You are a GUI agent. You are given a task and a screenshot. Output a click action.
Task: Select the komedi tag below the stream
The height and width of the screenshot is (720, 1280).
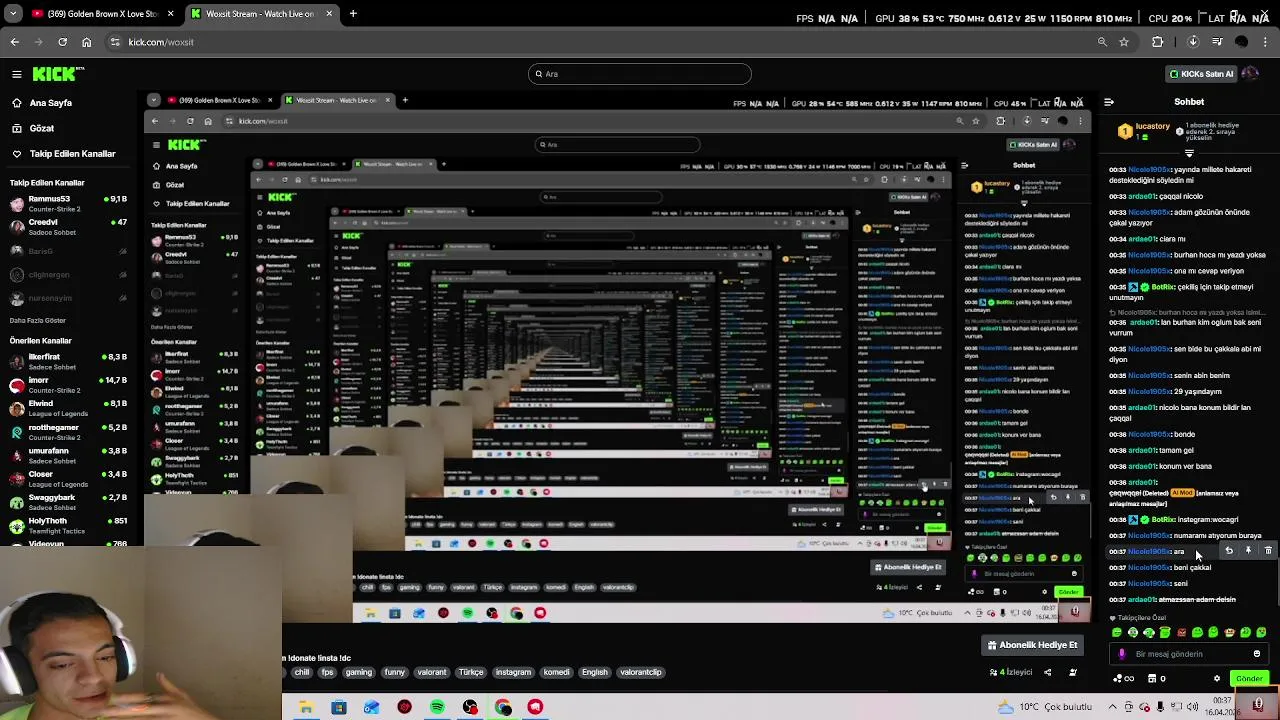tap(556, 672)
